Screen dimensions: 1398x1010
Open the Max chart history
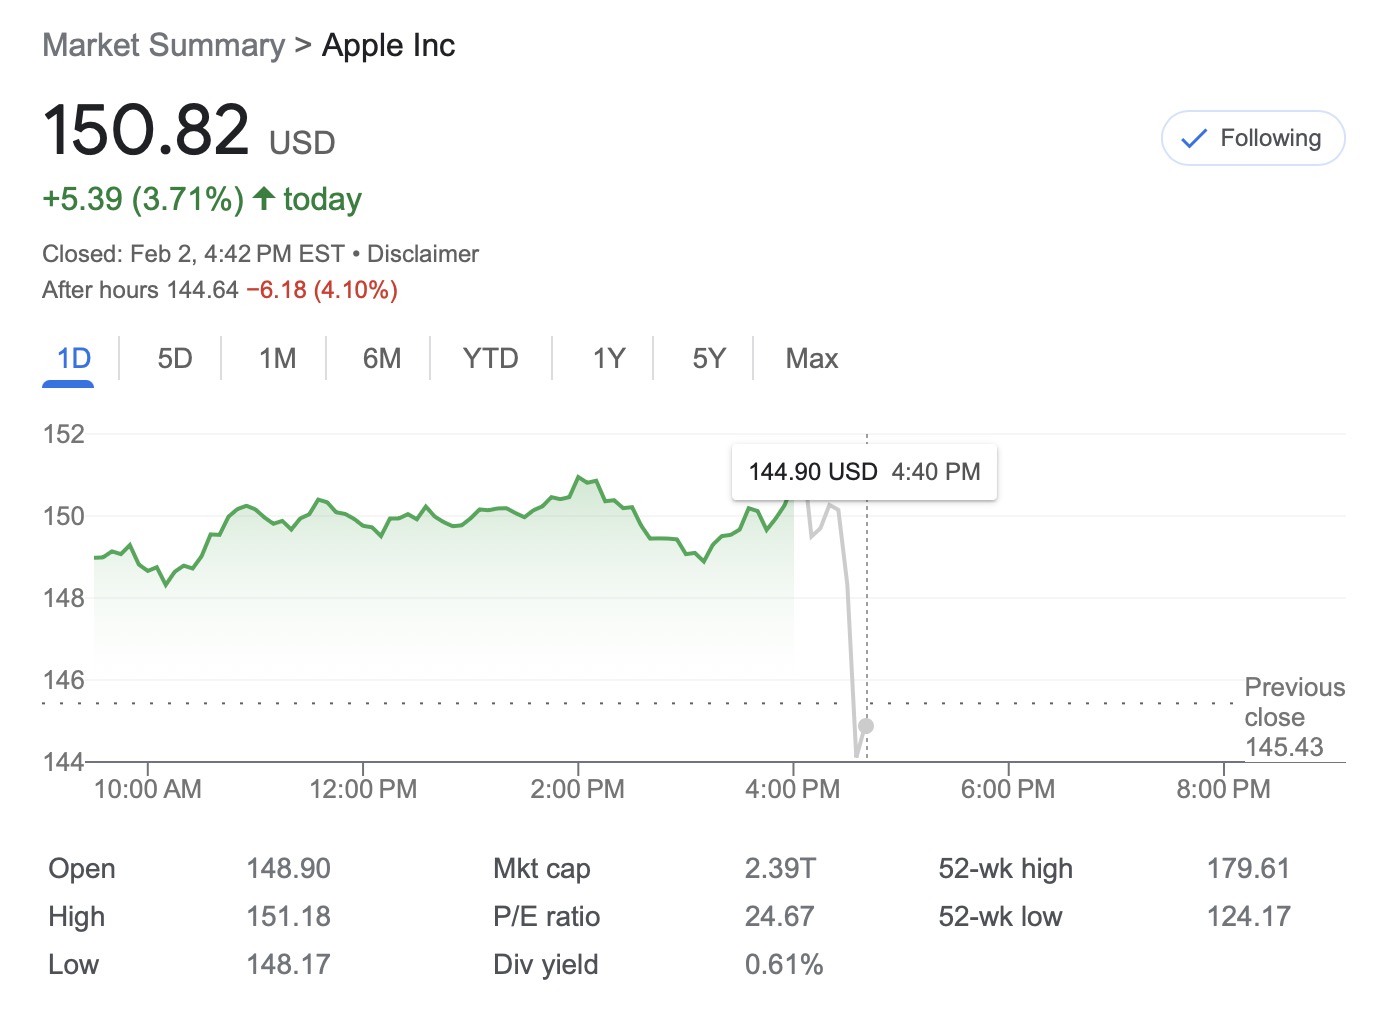click(x=810, y=358)
